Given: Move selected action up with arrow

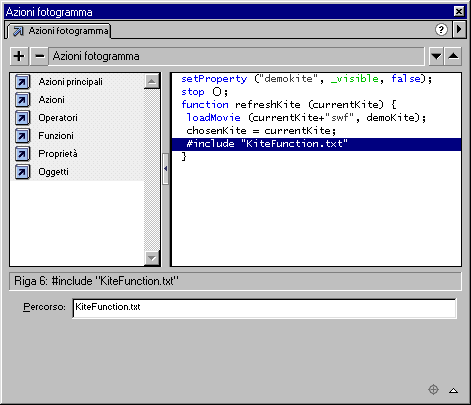Looking at the screenshot, I should (x=453, y=56).
